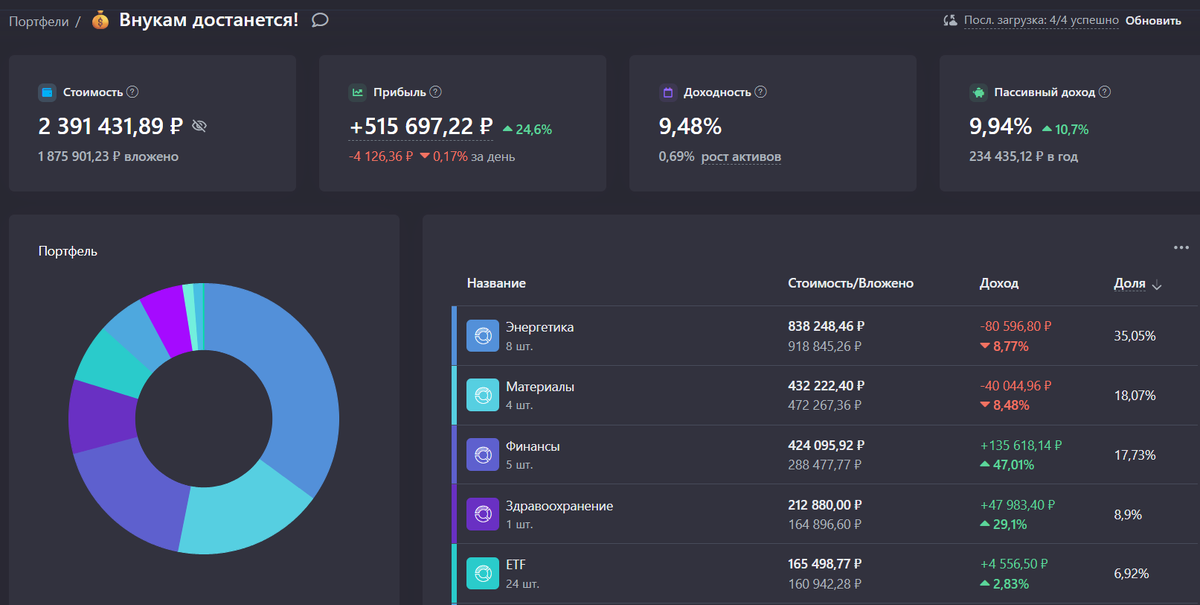Click the Обновить button
The height and width of the screenshot is (605, 1200).
[x=1153, y=20]
